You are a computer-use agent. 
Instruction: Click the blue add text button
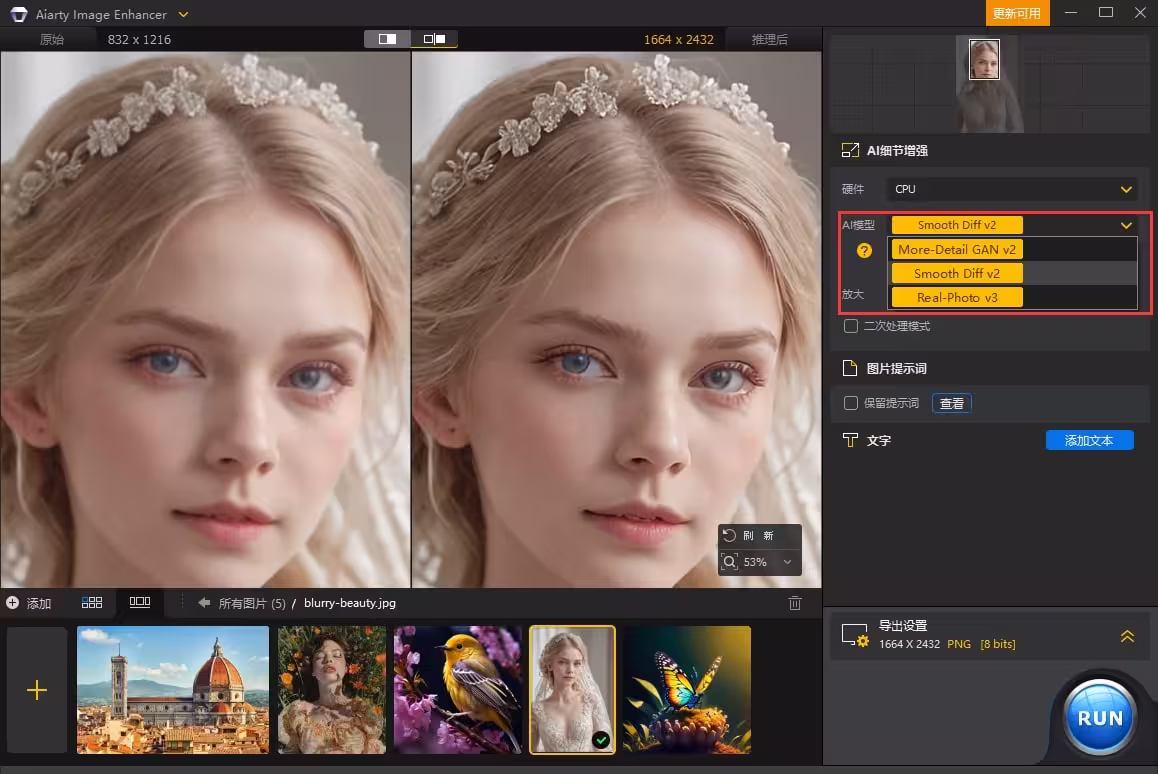coord(1089,441)
